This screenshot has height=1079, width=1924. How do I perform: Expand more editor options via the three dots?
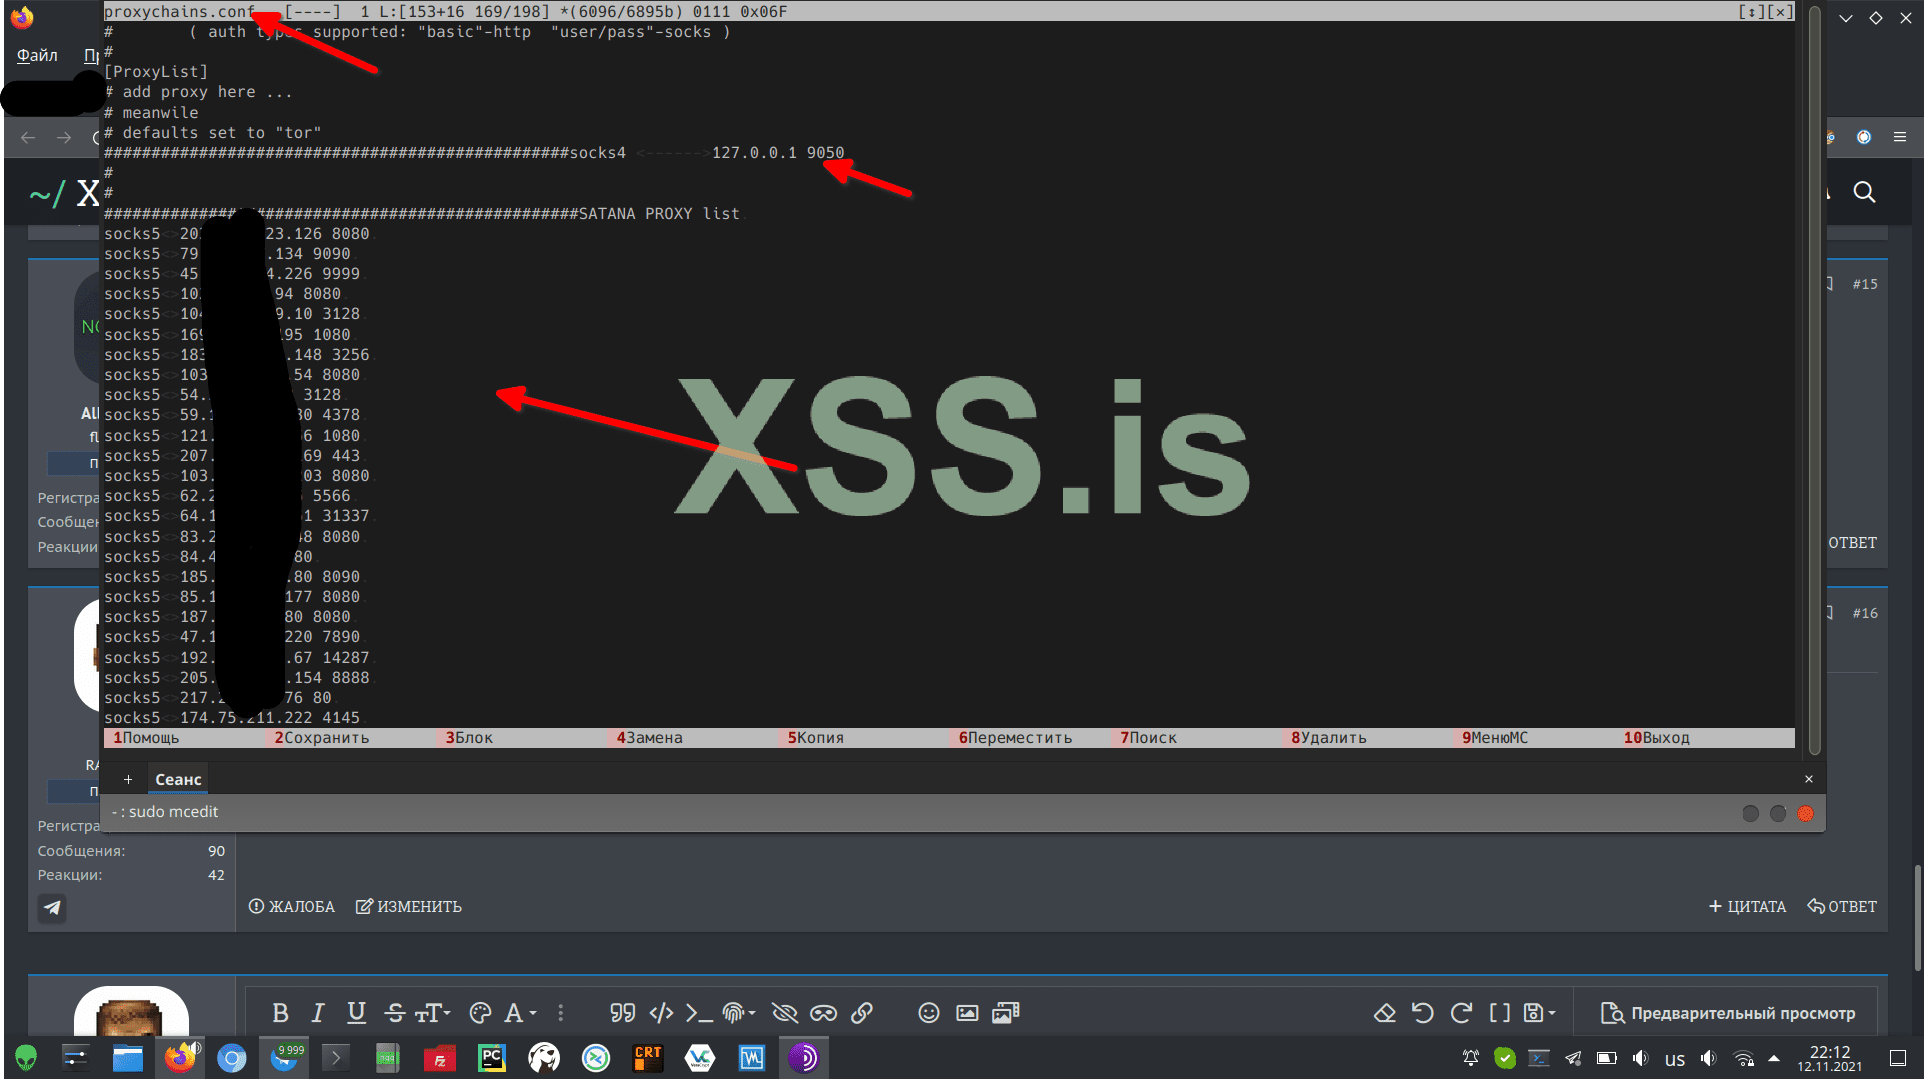(561, 1013)
